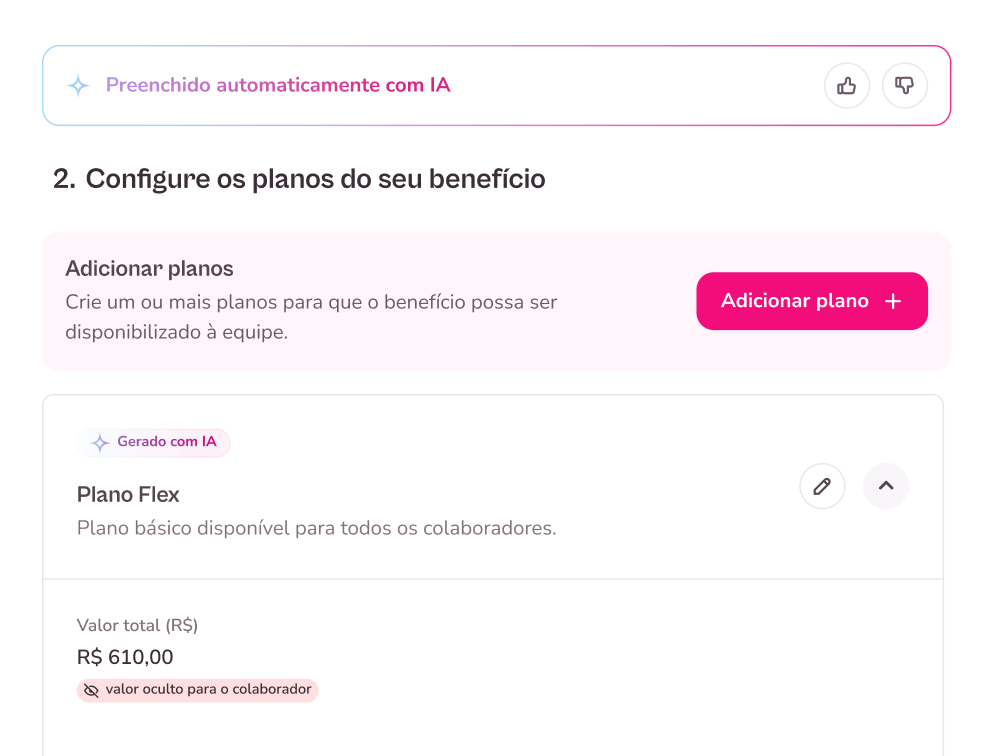The image size is (993, 756).
Task: Click the Valor total (R$) label
Action: point(137,625)
